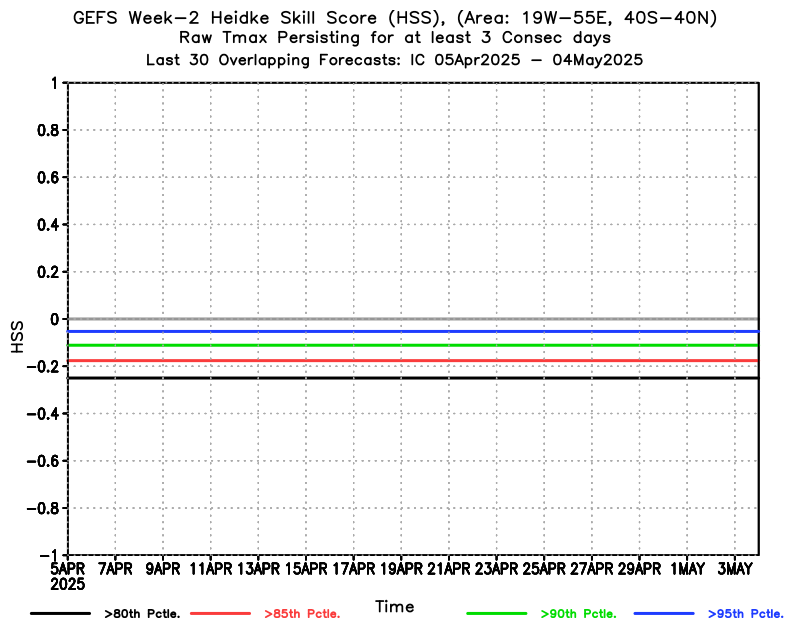Viewport: 794px width, 628px height.
Task: Click the red >85th Pctle. plot line
Action: tap(413, 361)
